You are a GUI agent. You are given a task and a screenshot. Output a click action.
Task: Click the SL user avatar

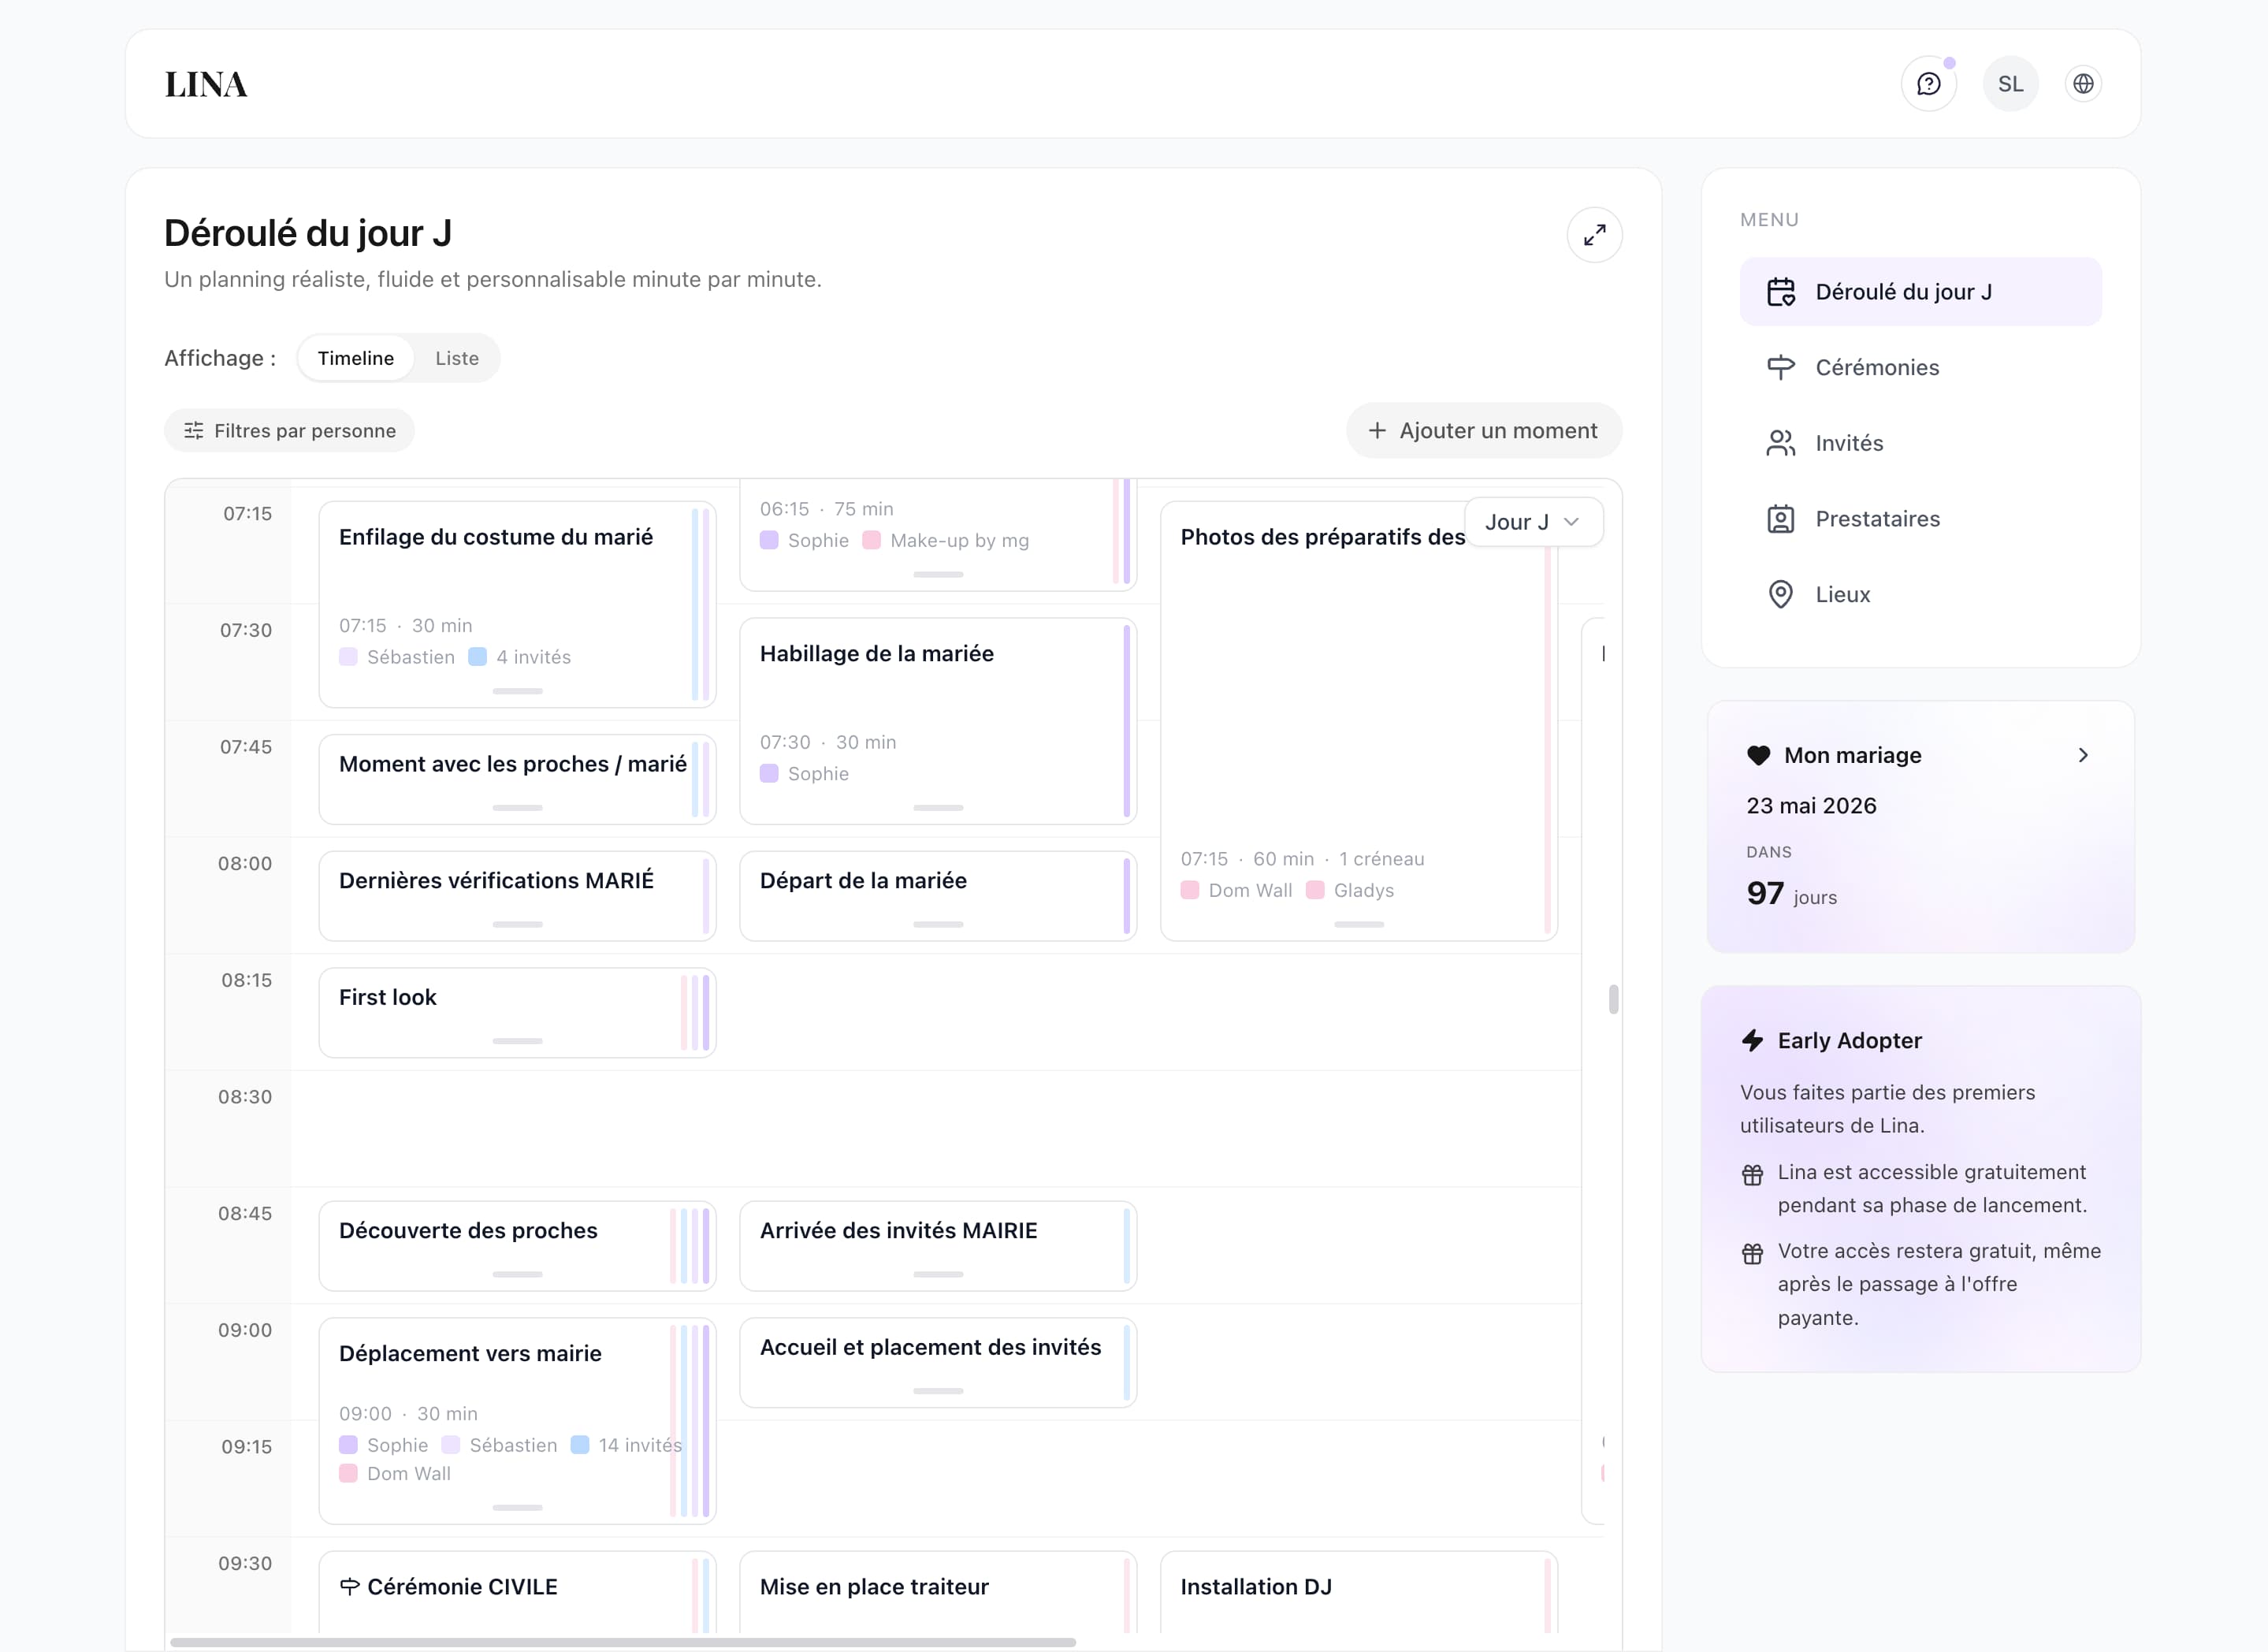[x=2010, y=84]
